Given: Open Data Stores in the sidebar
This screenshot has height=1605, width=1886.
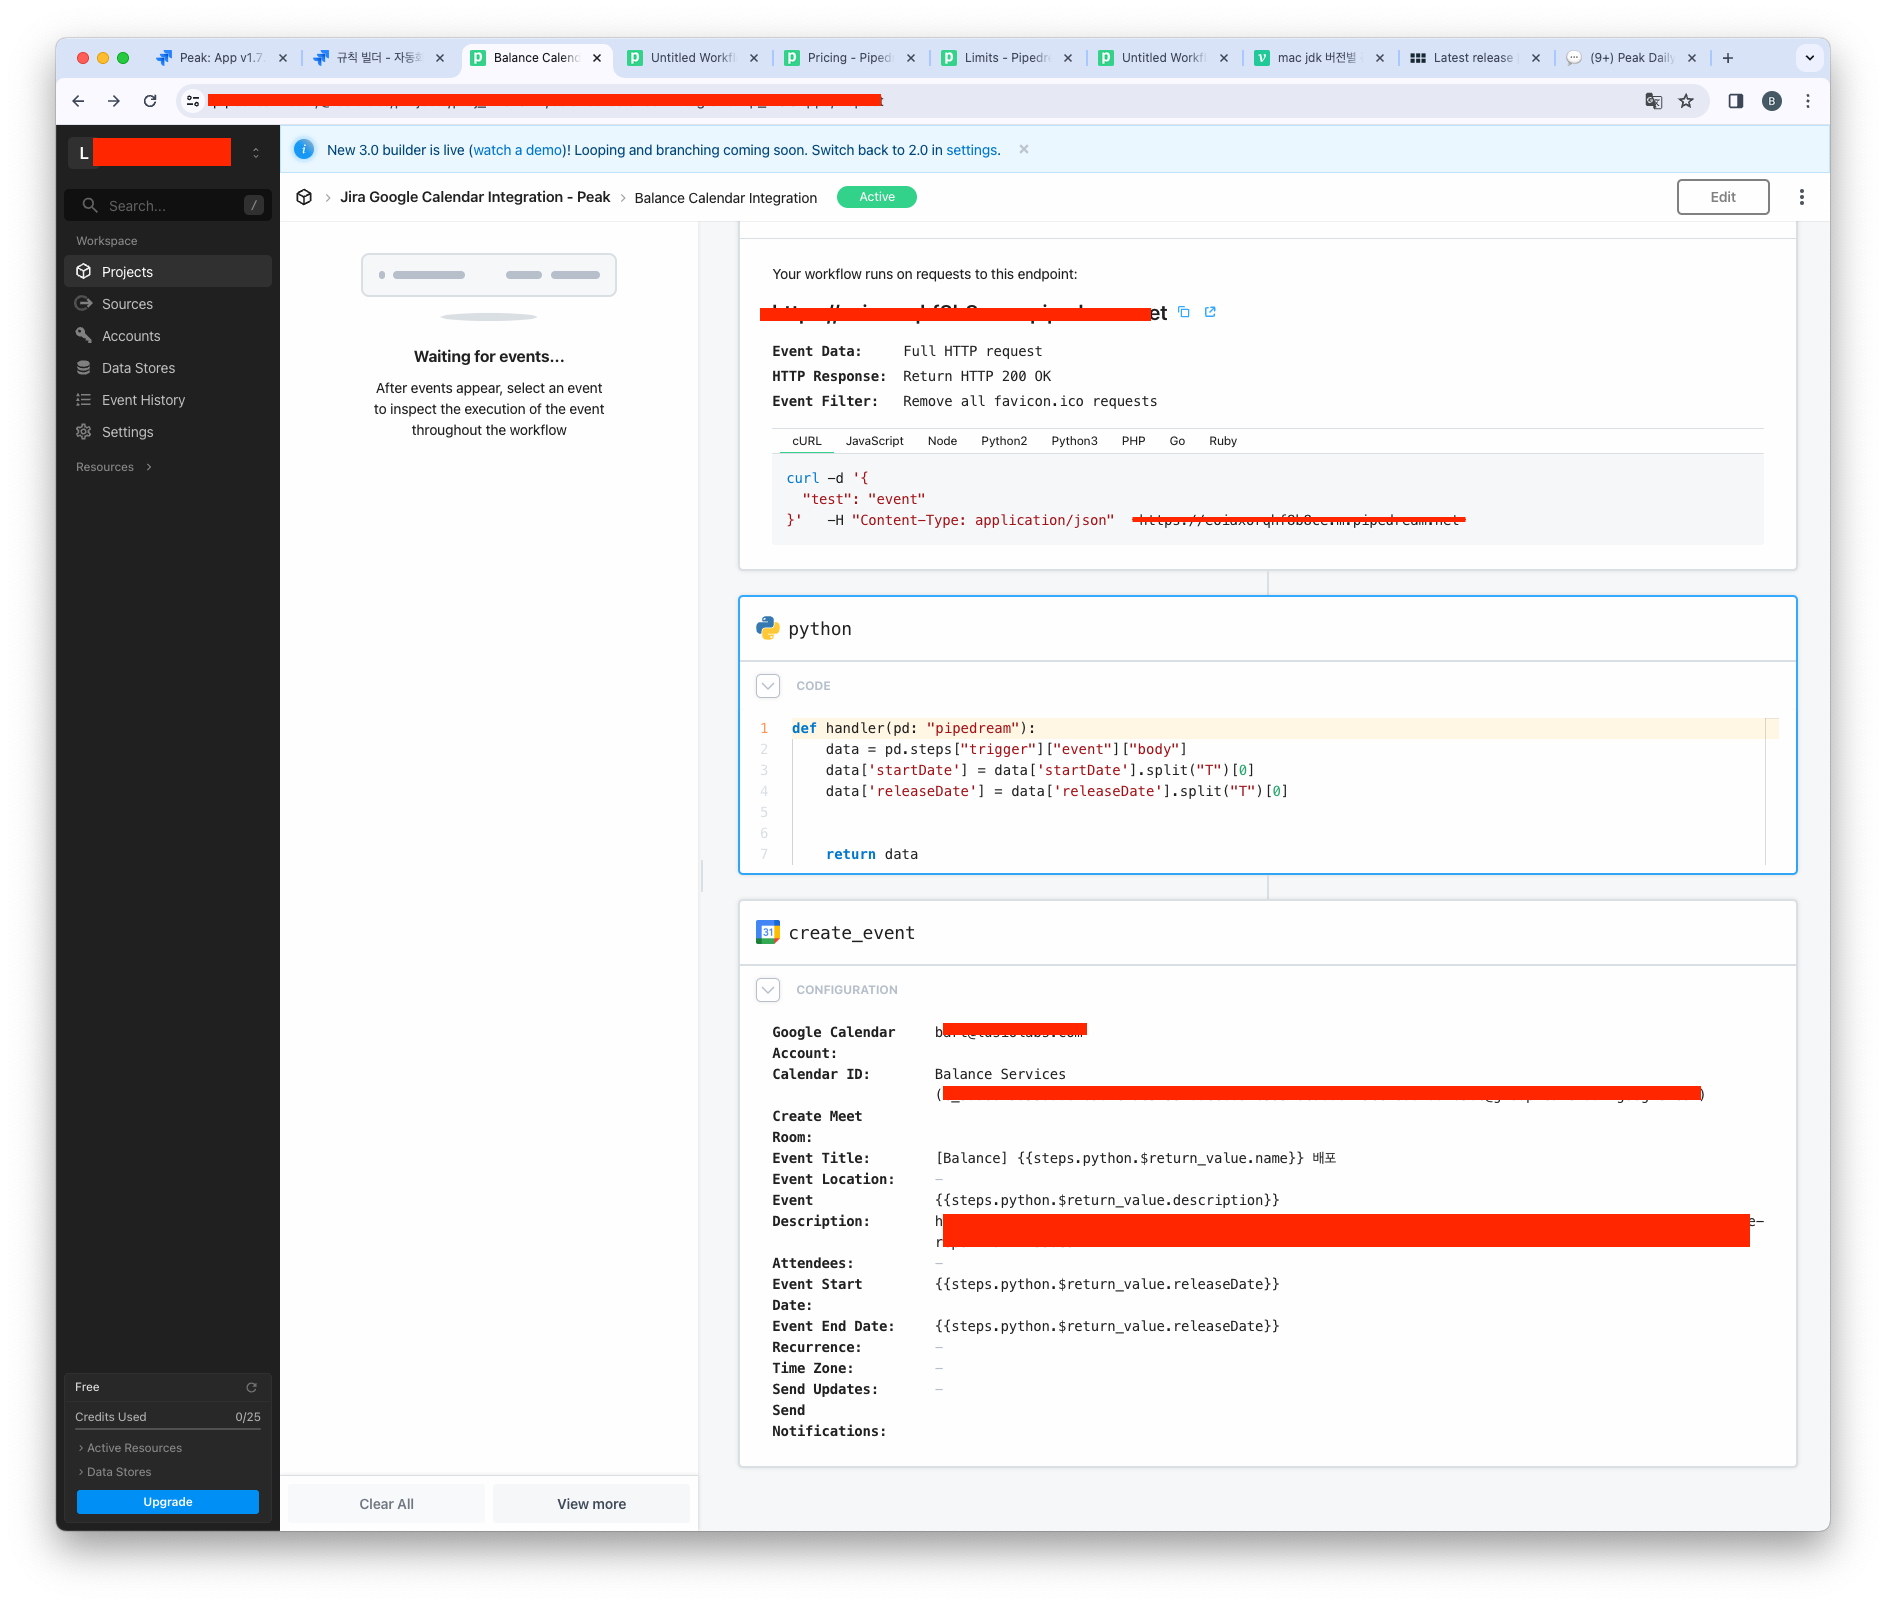Looking at the screenshot, I should (x=168, y=367).
